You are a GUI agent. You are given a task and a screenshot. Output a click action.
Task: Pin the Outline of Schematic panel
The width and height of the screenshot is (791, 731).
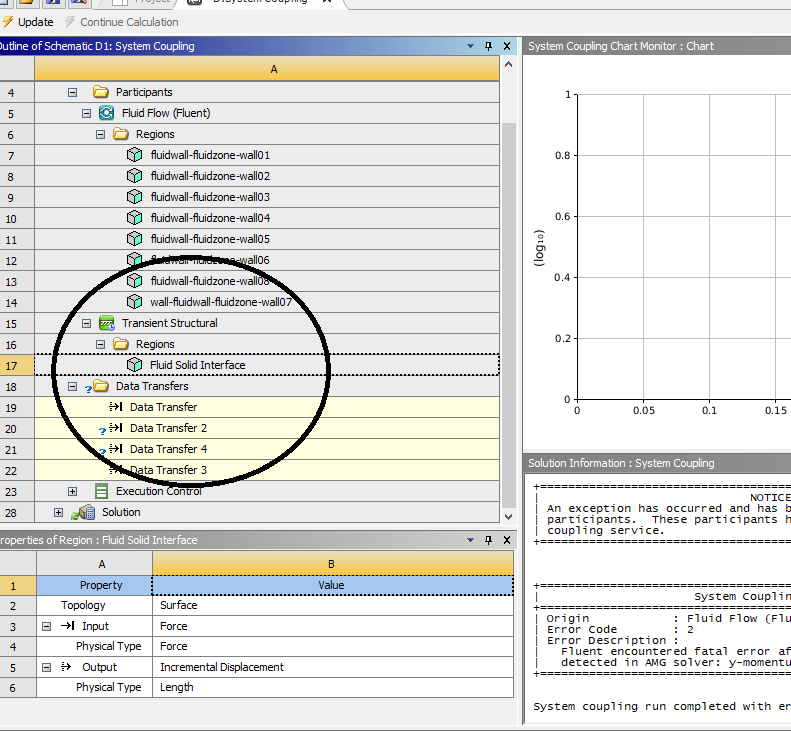coord(489,46)
